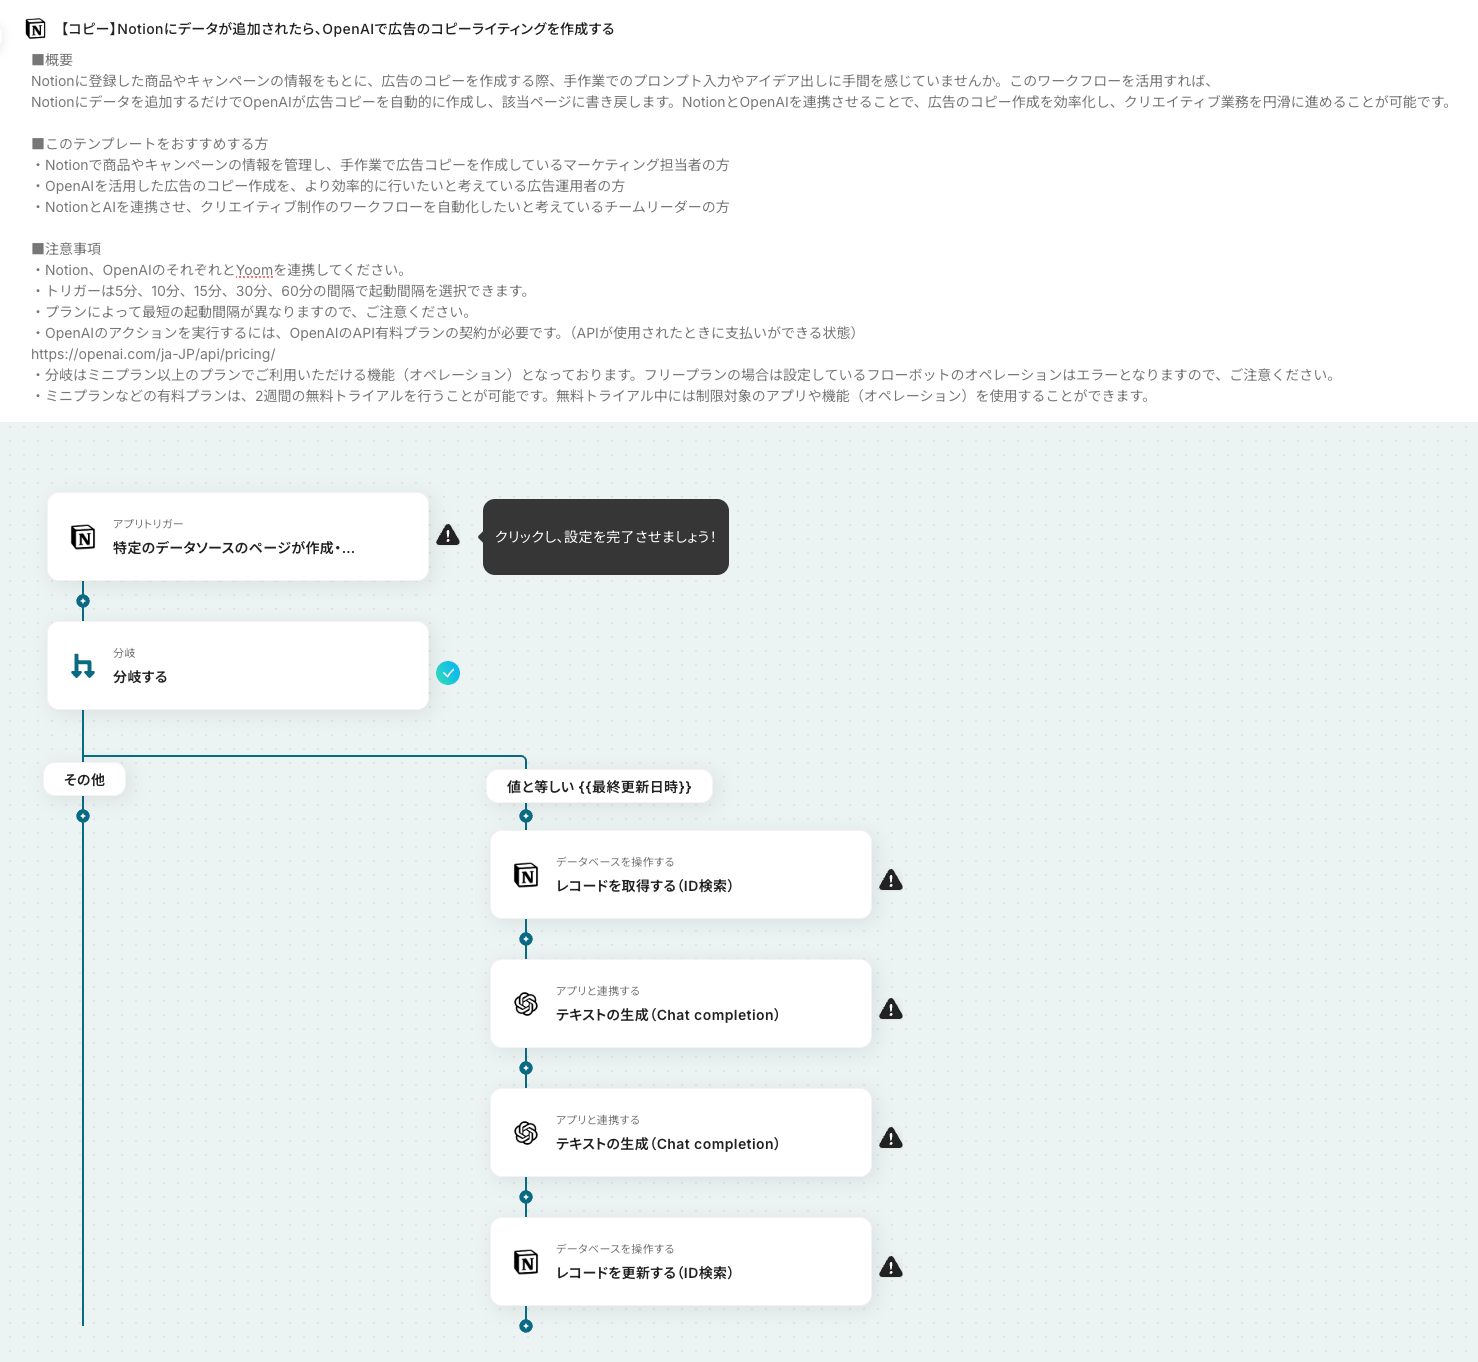Open the 分岐する branch step
The height and width of the screenshot is (1362, 1478).
(x=238, y=666)
